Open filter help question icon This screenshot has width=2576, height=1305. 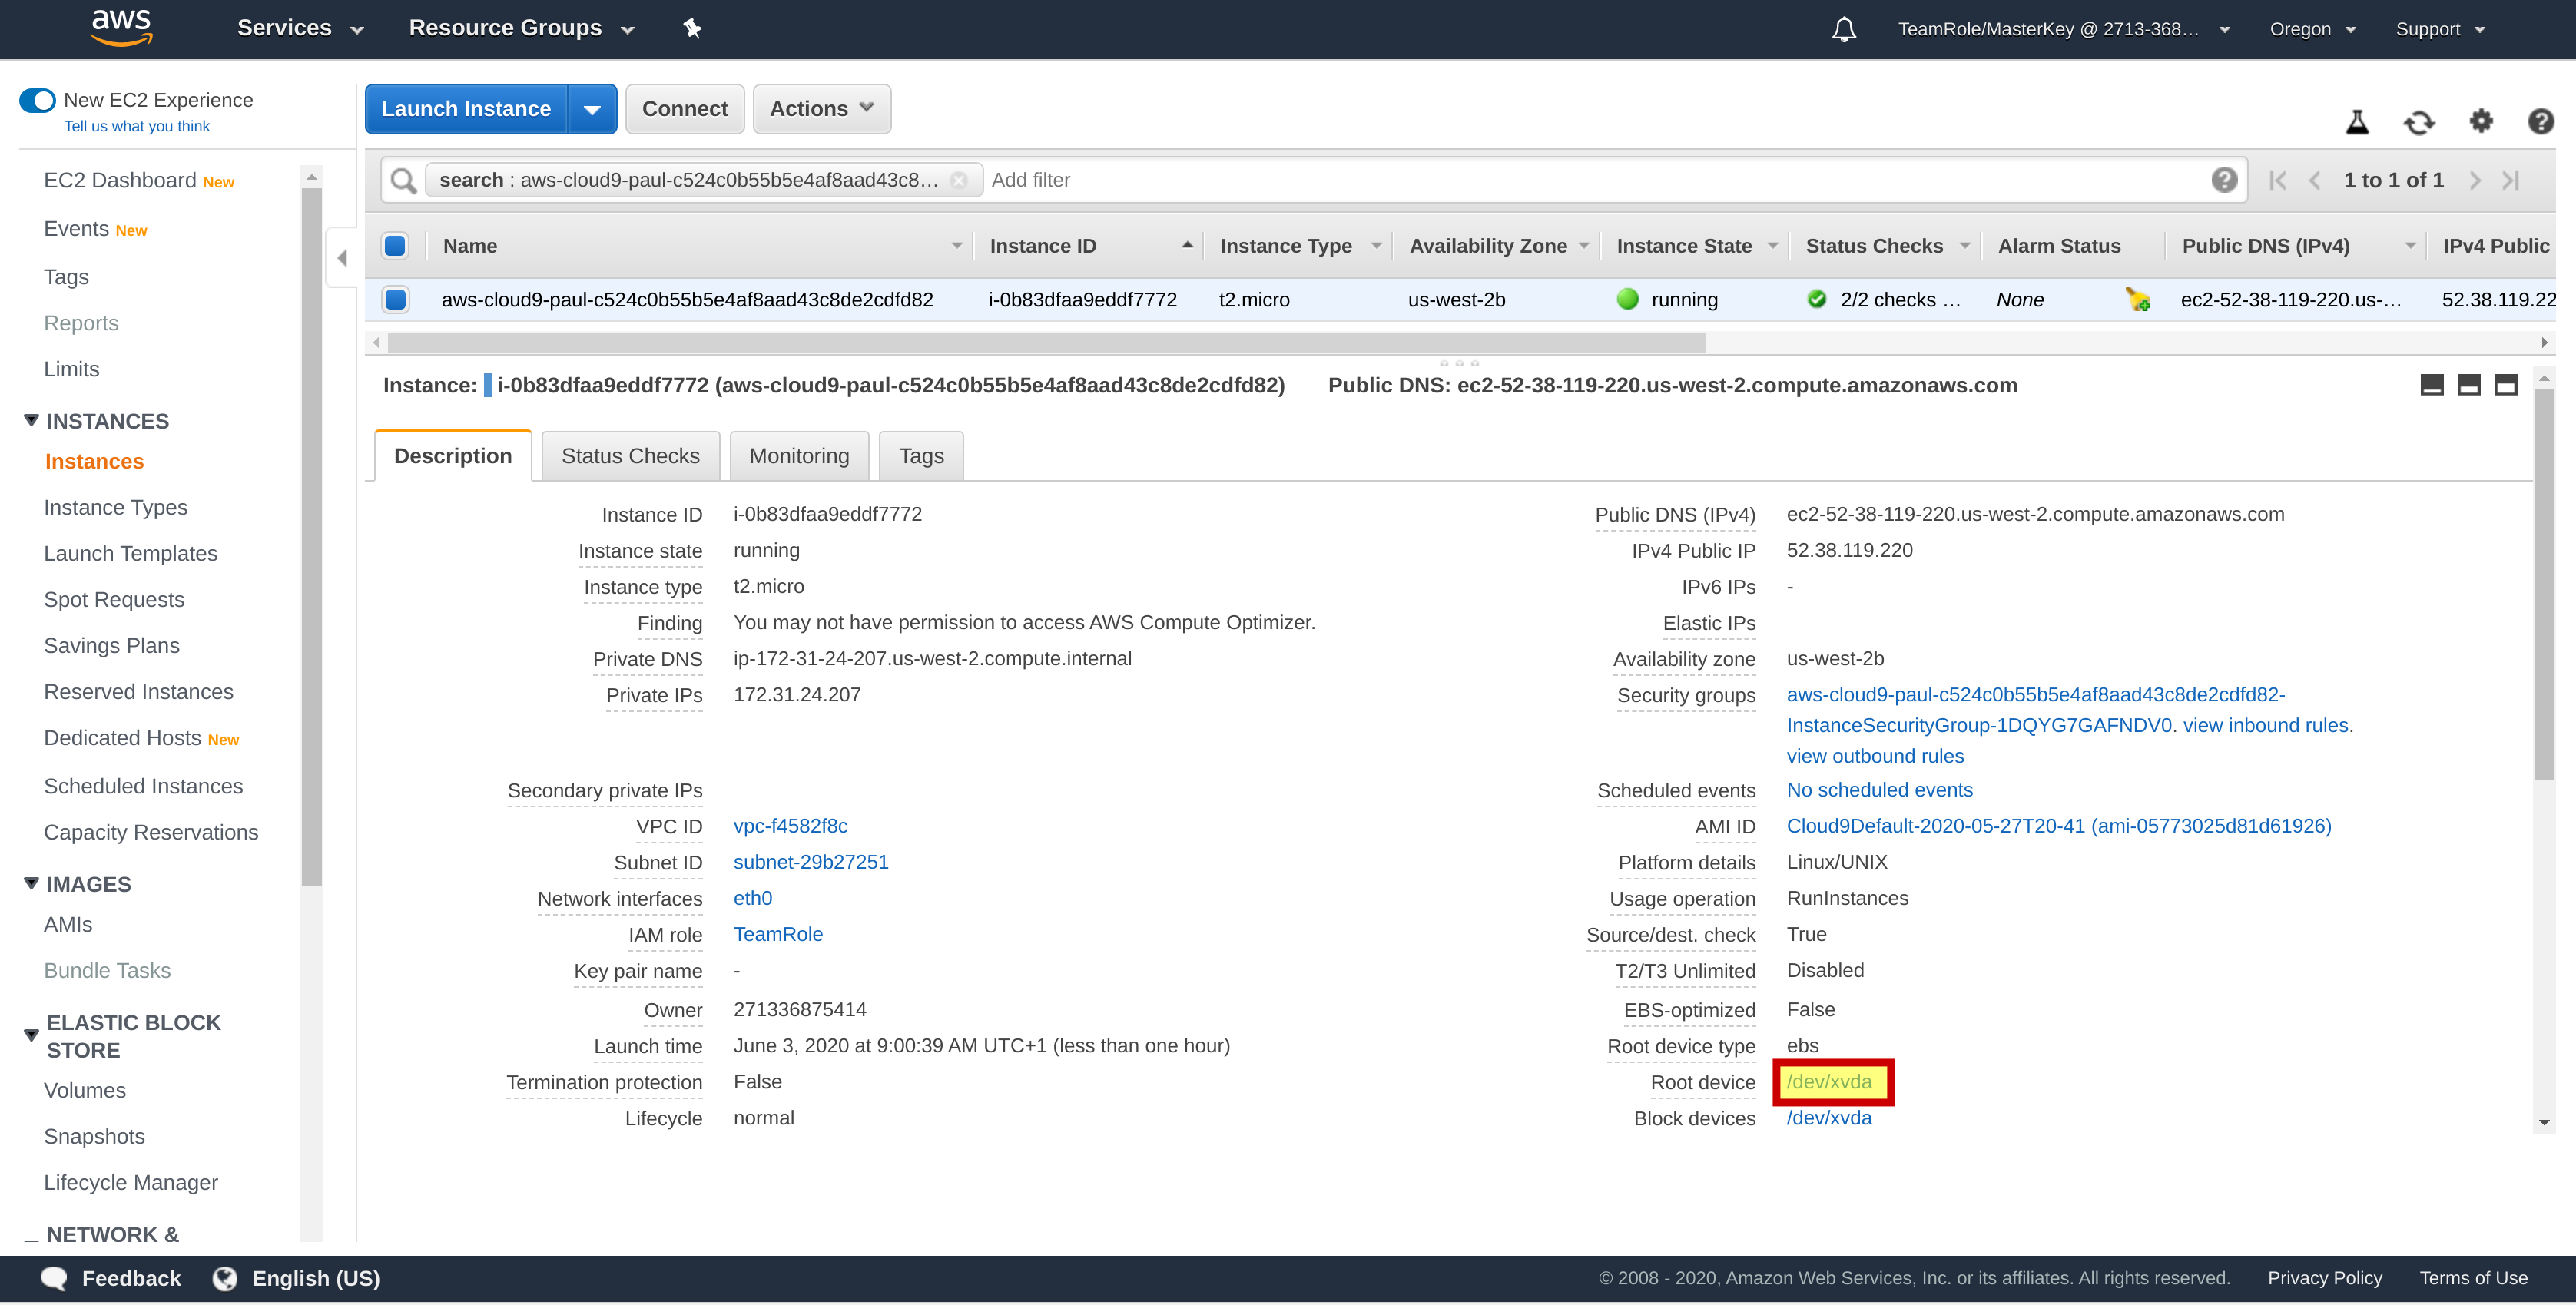tap(2223, 180)
